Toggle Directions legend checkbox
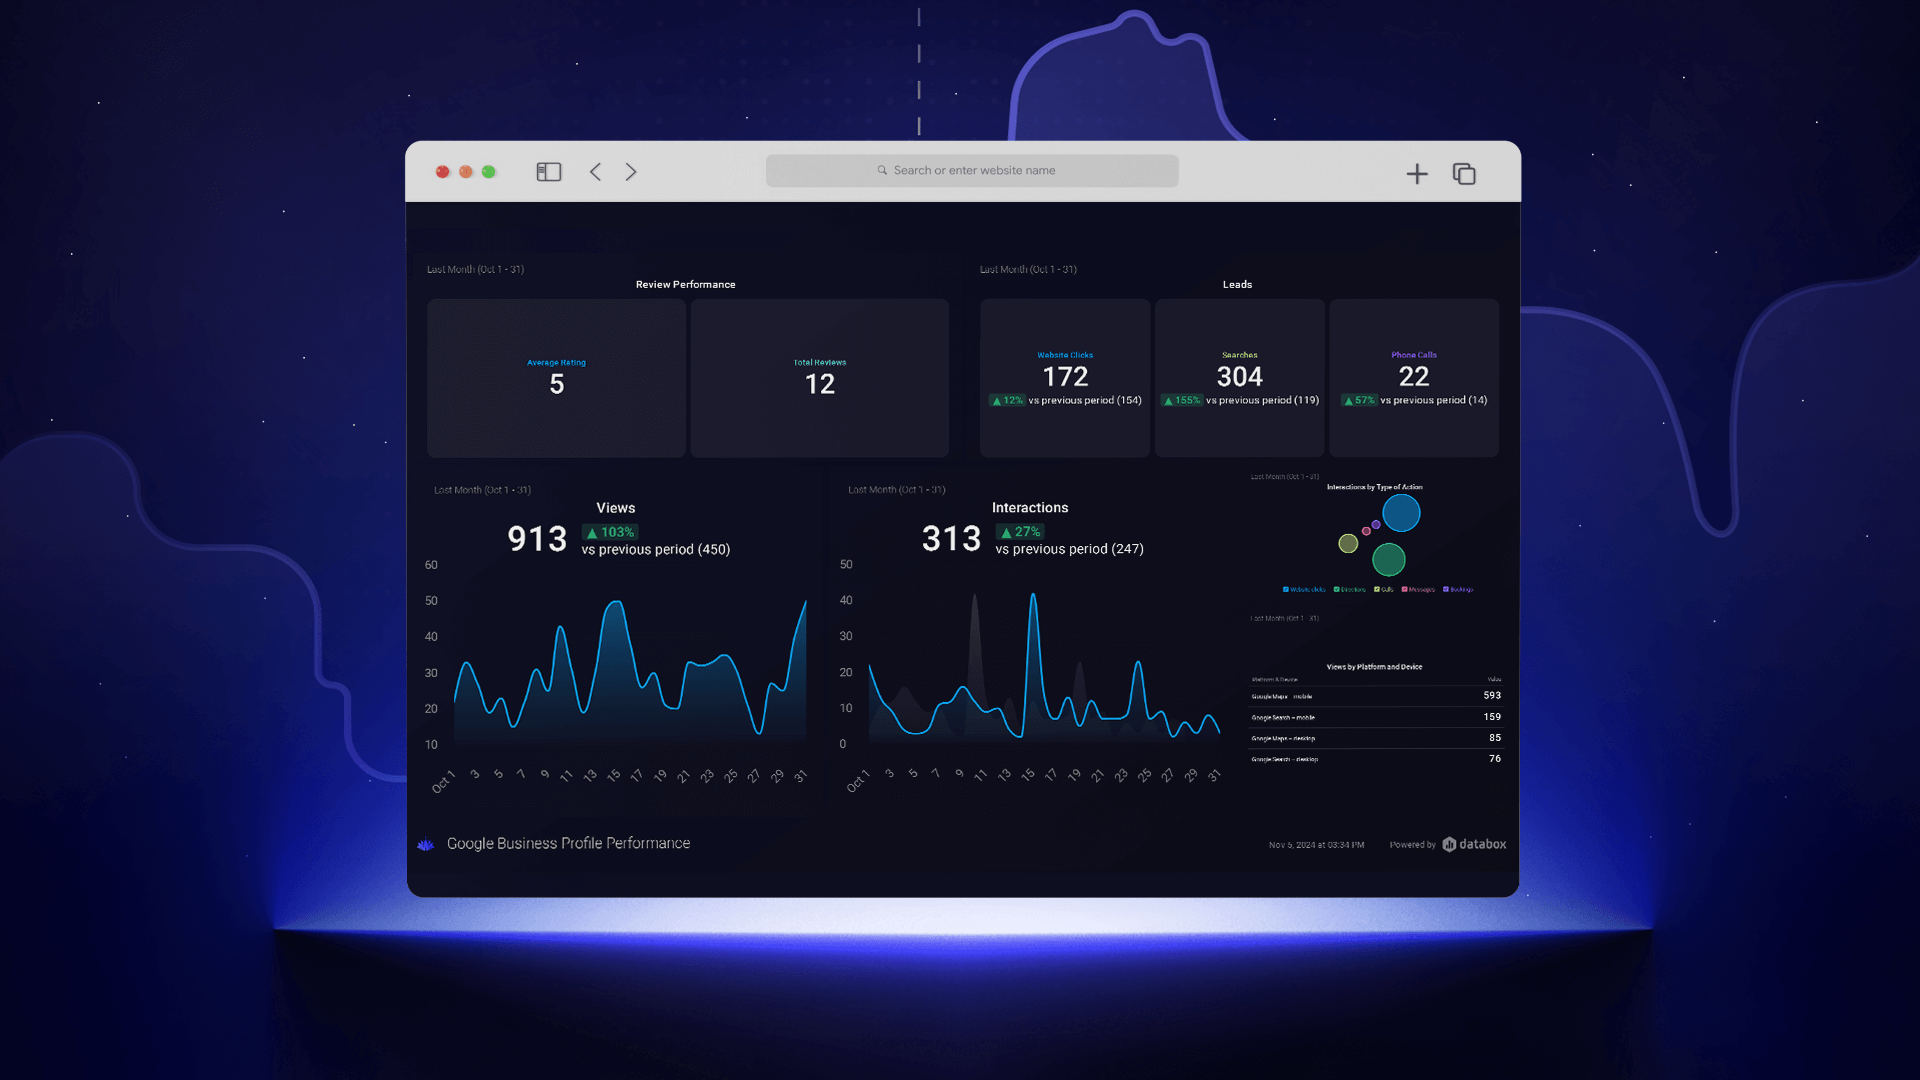1920x1080 pixels. point(1337,589)
